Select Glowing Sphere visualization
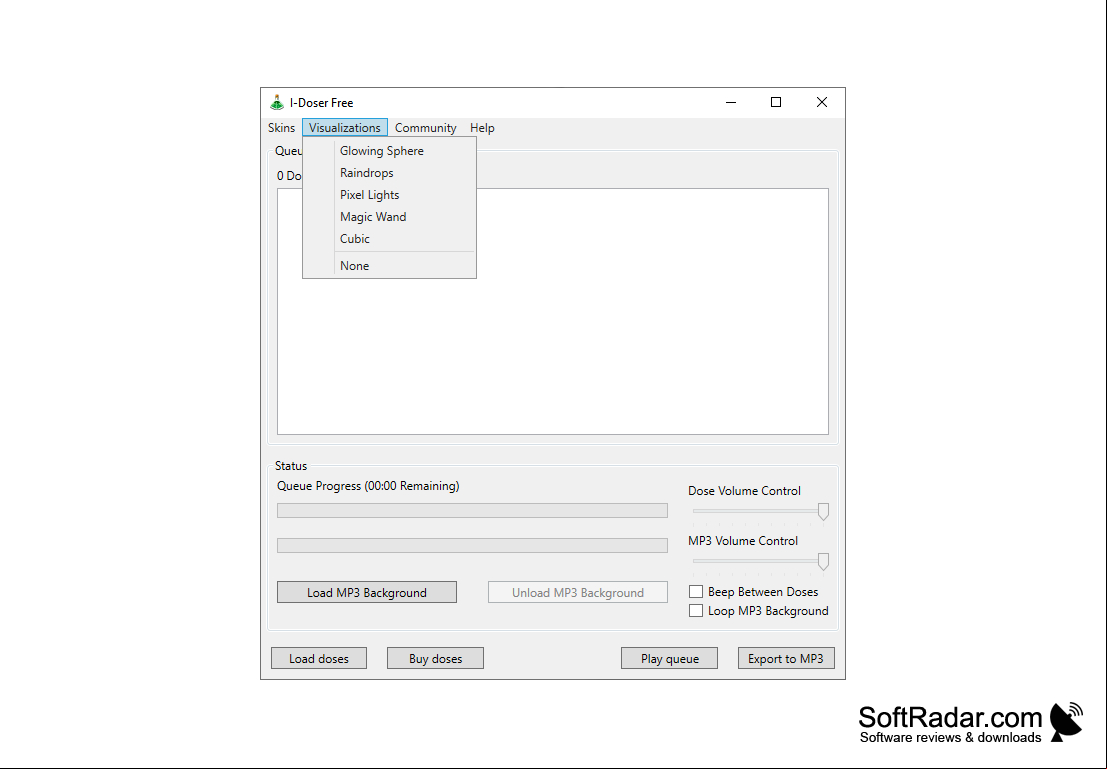The image size is (1107, 769). click(x=390, y=150)
